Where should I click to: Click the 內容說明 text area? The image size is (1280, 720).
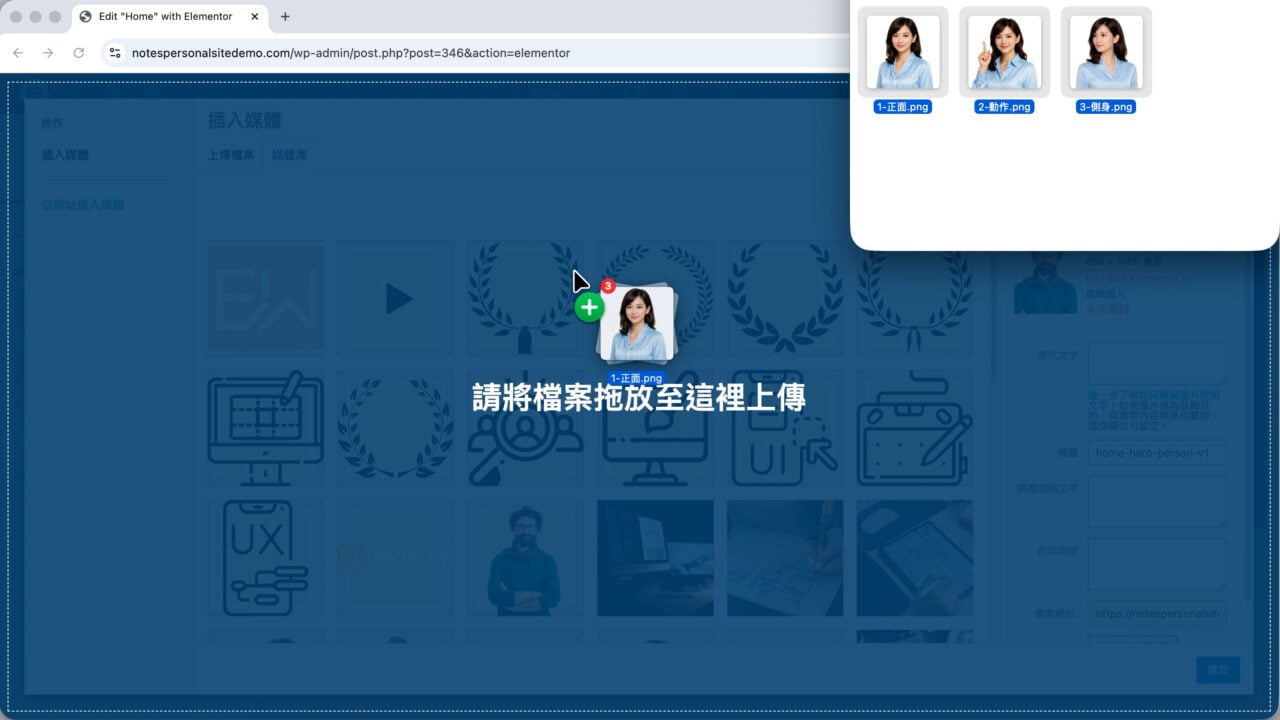(x=1157, y=564)
